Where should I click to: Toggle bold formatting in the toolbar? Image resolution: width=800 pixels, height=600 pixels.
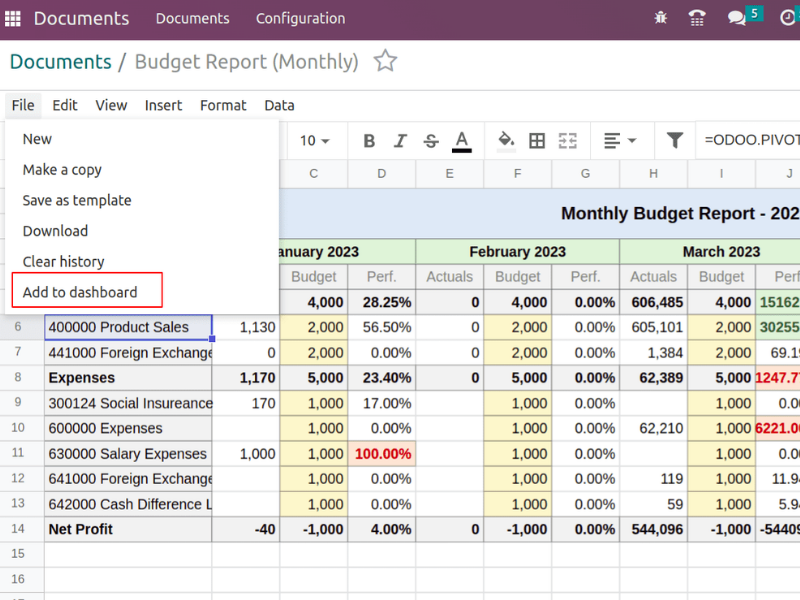[x=369, y=141]
